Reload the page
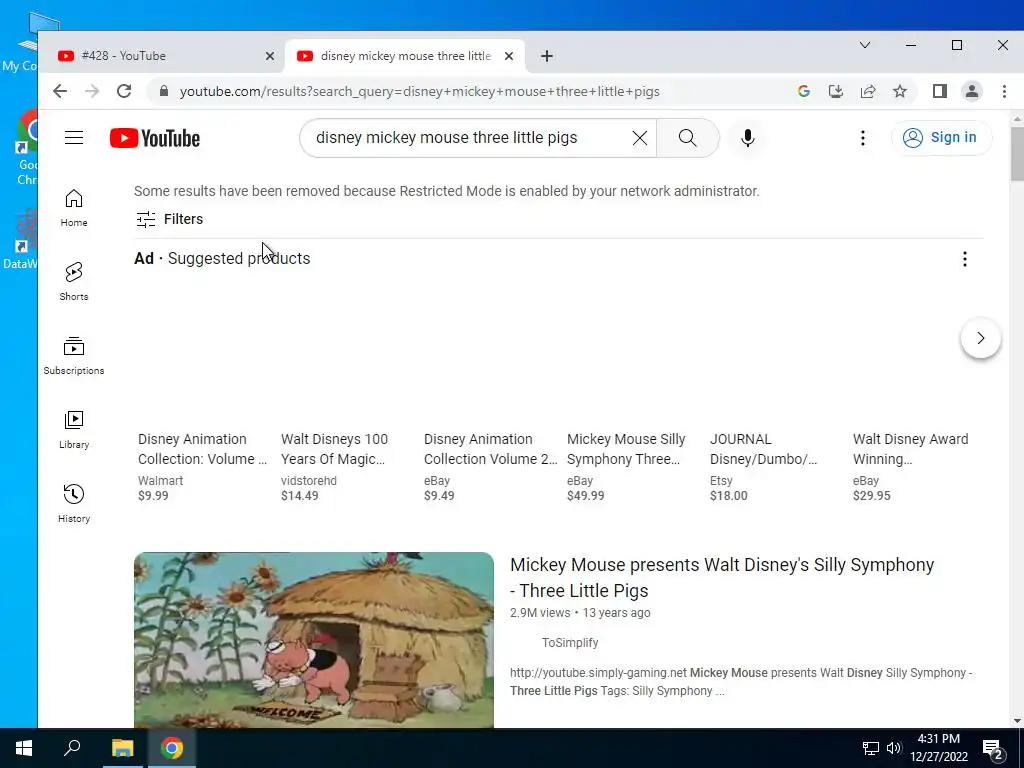 (x=124, y=91)
